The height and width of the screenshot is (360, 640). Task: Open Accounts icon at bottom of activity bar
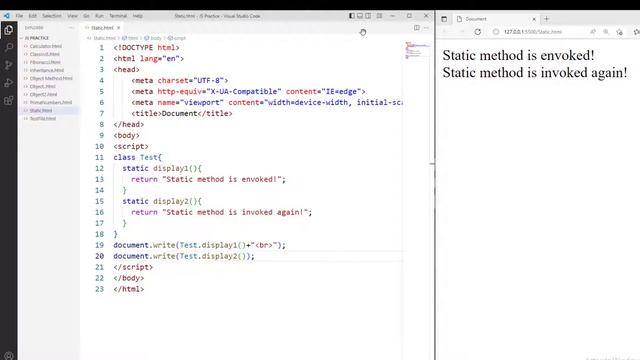coord(9,356)
